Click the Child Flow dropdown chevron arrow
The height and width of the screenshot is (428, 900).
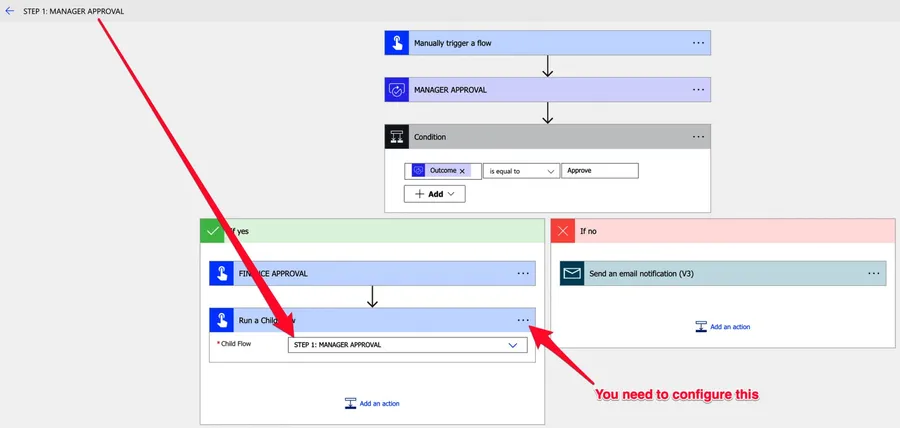coord(513,345)
